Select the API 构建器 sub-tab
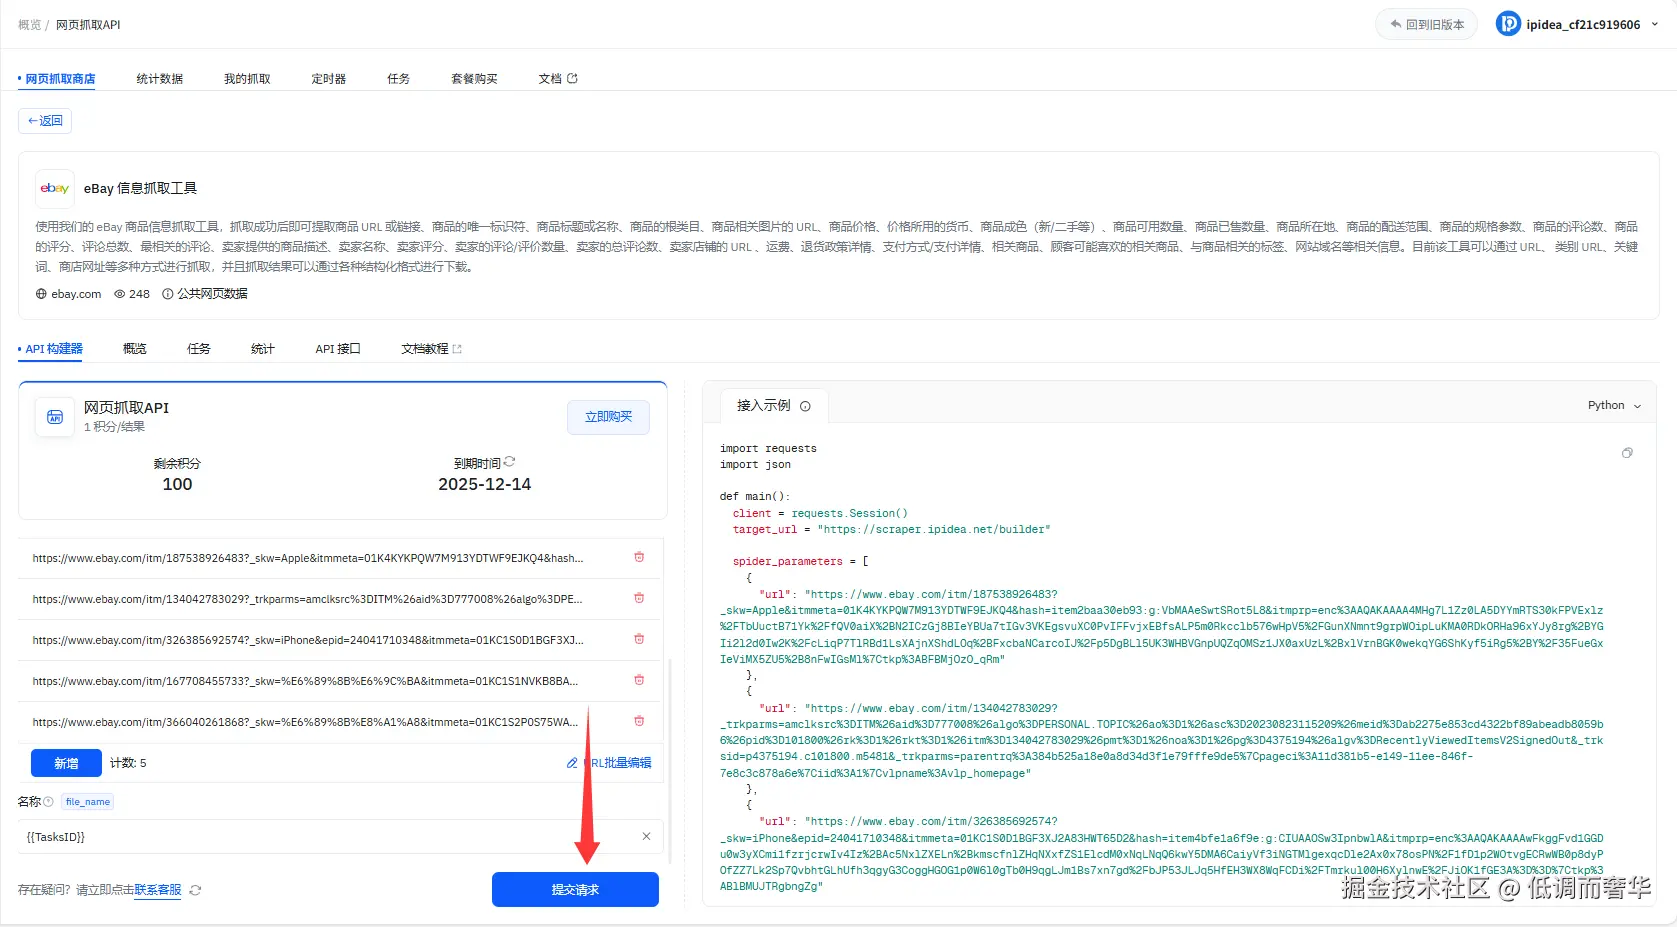The width and height of the screenshot is (1677, 927). click(54, 349)
